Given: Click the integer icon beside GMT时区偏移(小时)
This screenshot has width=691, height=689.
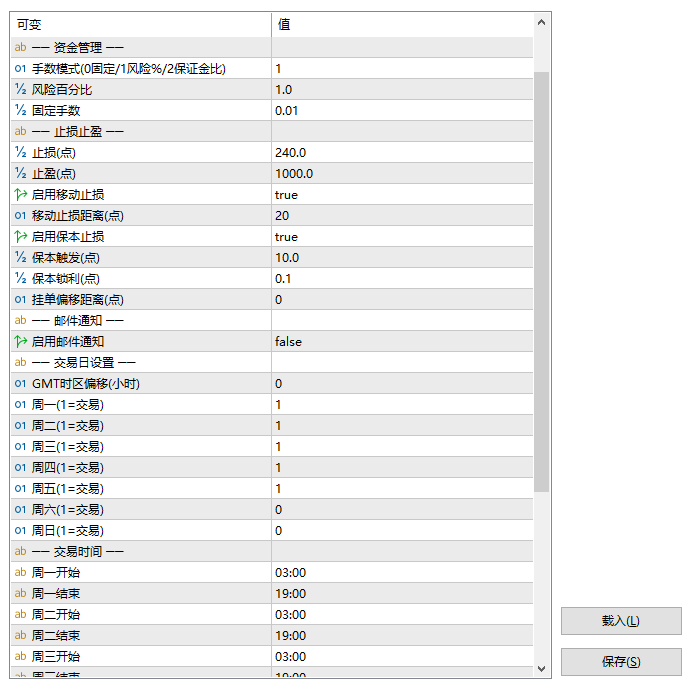Looking at the screenshot, I should click(20, 384).
